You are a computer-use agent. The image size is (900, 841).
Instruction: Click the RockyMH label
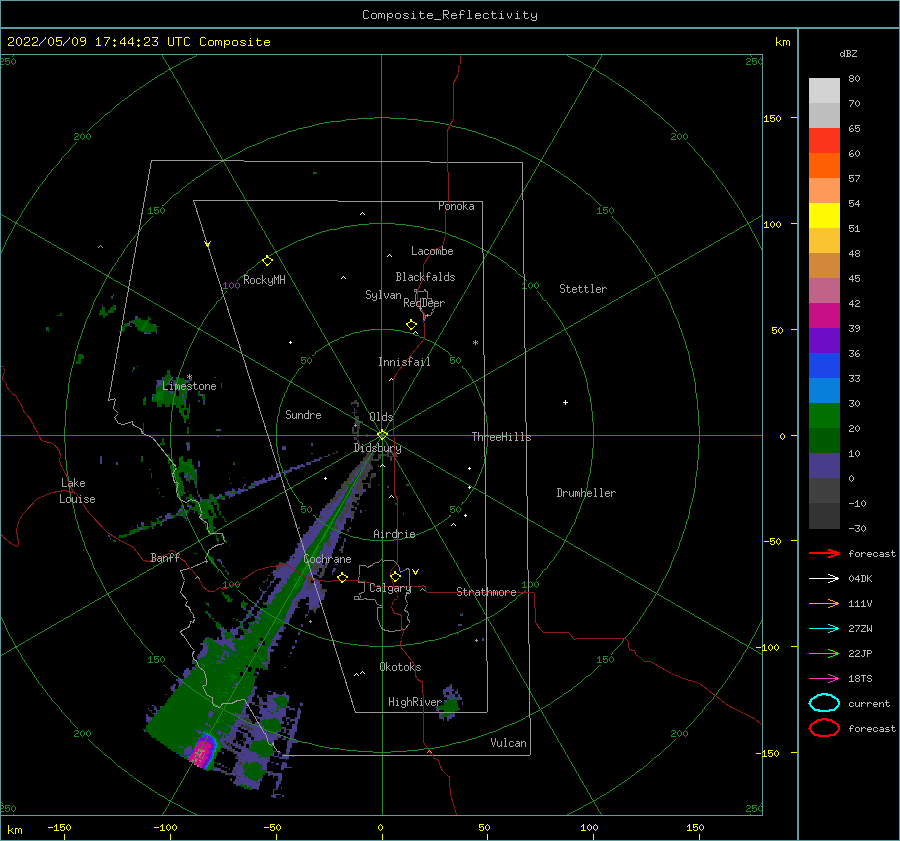coord(264,280)
